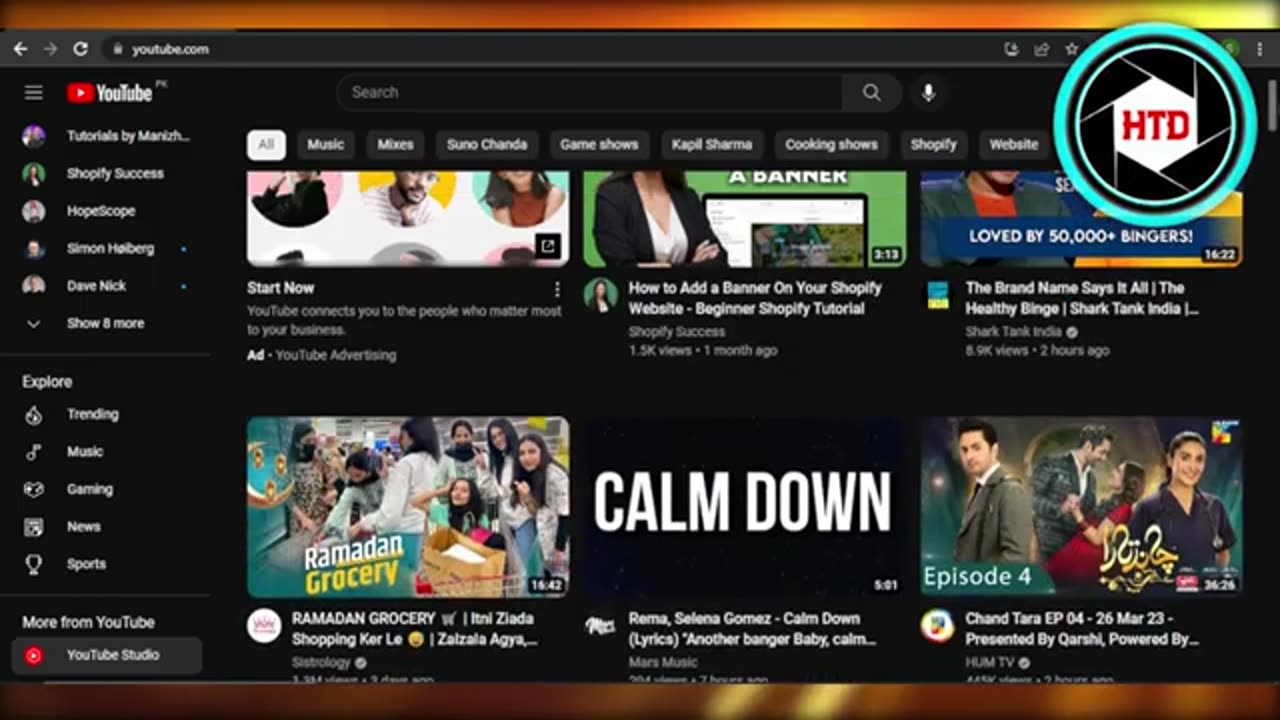Expand Show 8 more subscriptions

(x=106, y=324)
